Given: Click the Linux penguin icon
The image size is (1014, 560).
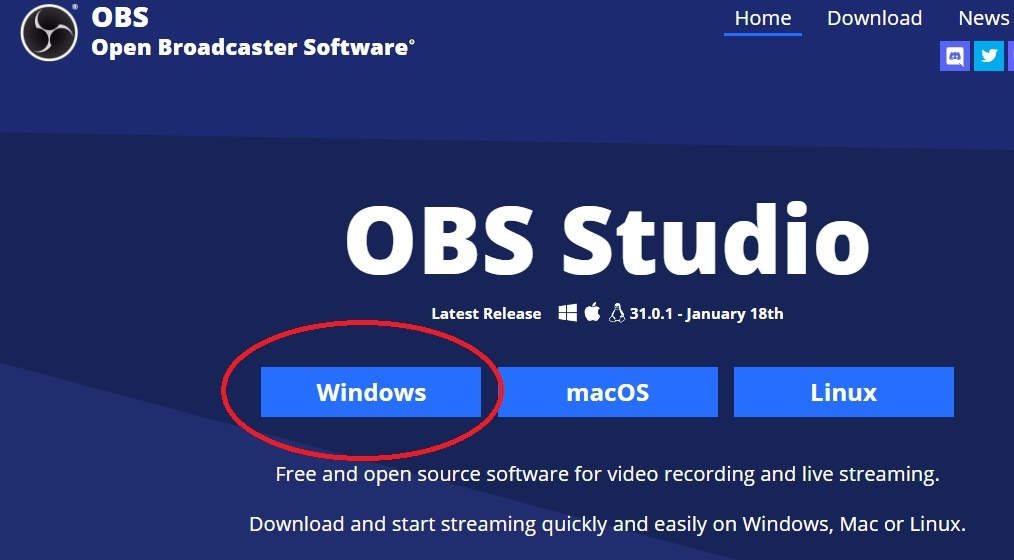Looking at the screenshot, I should tap(617, 314).
